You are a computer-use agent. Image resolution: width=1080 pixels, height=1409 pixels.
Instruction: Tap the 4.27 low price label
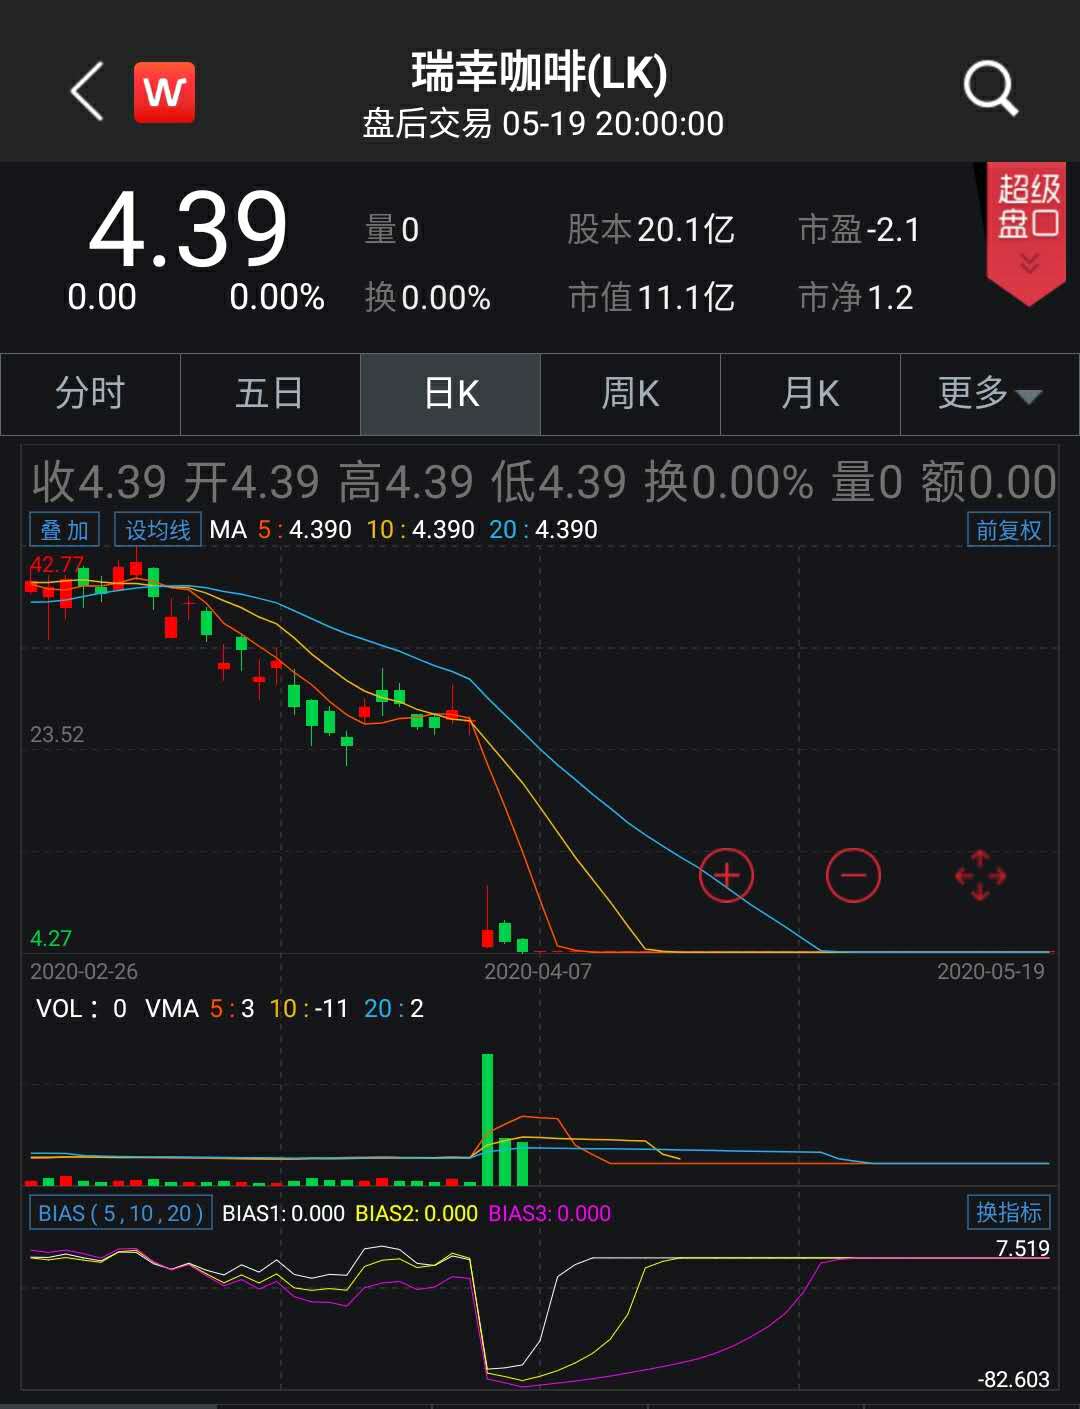(x=51, y=938)
